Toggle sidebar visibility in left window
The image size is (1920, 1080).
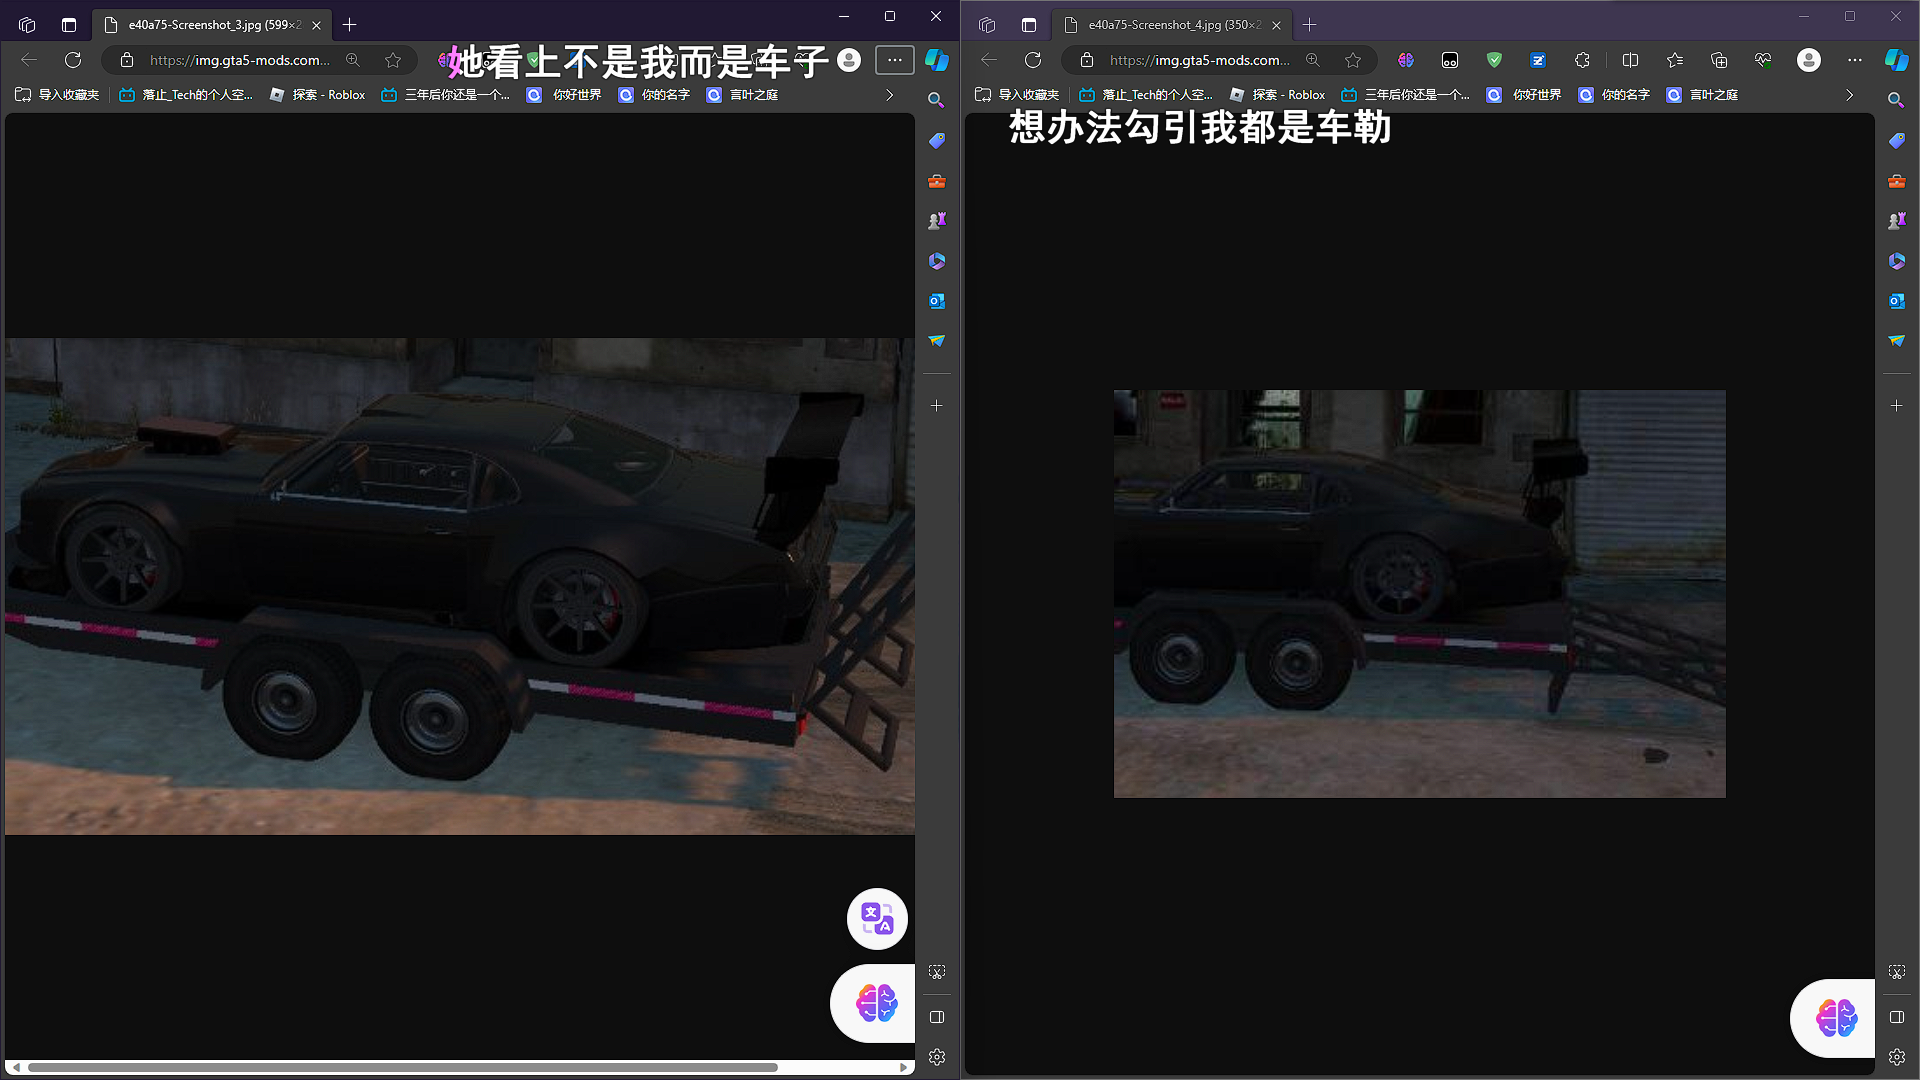937,1017
